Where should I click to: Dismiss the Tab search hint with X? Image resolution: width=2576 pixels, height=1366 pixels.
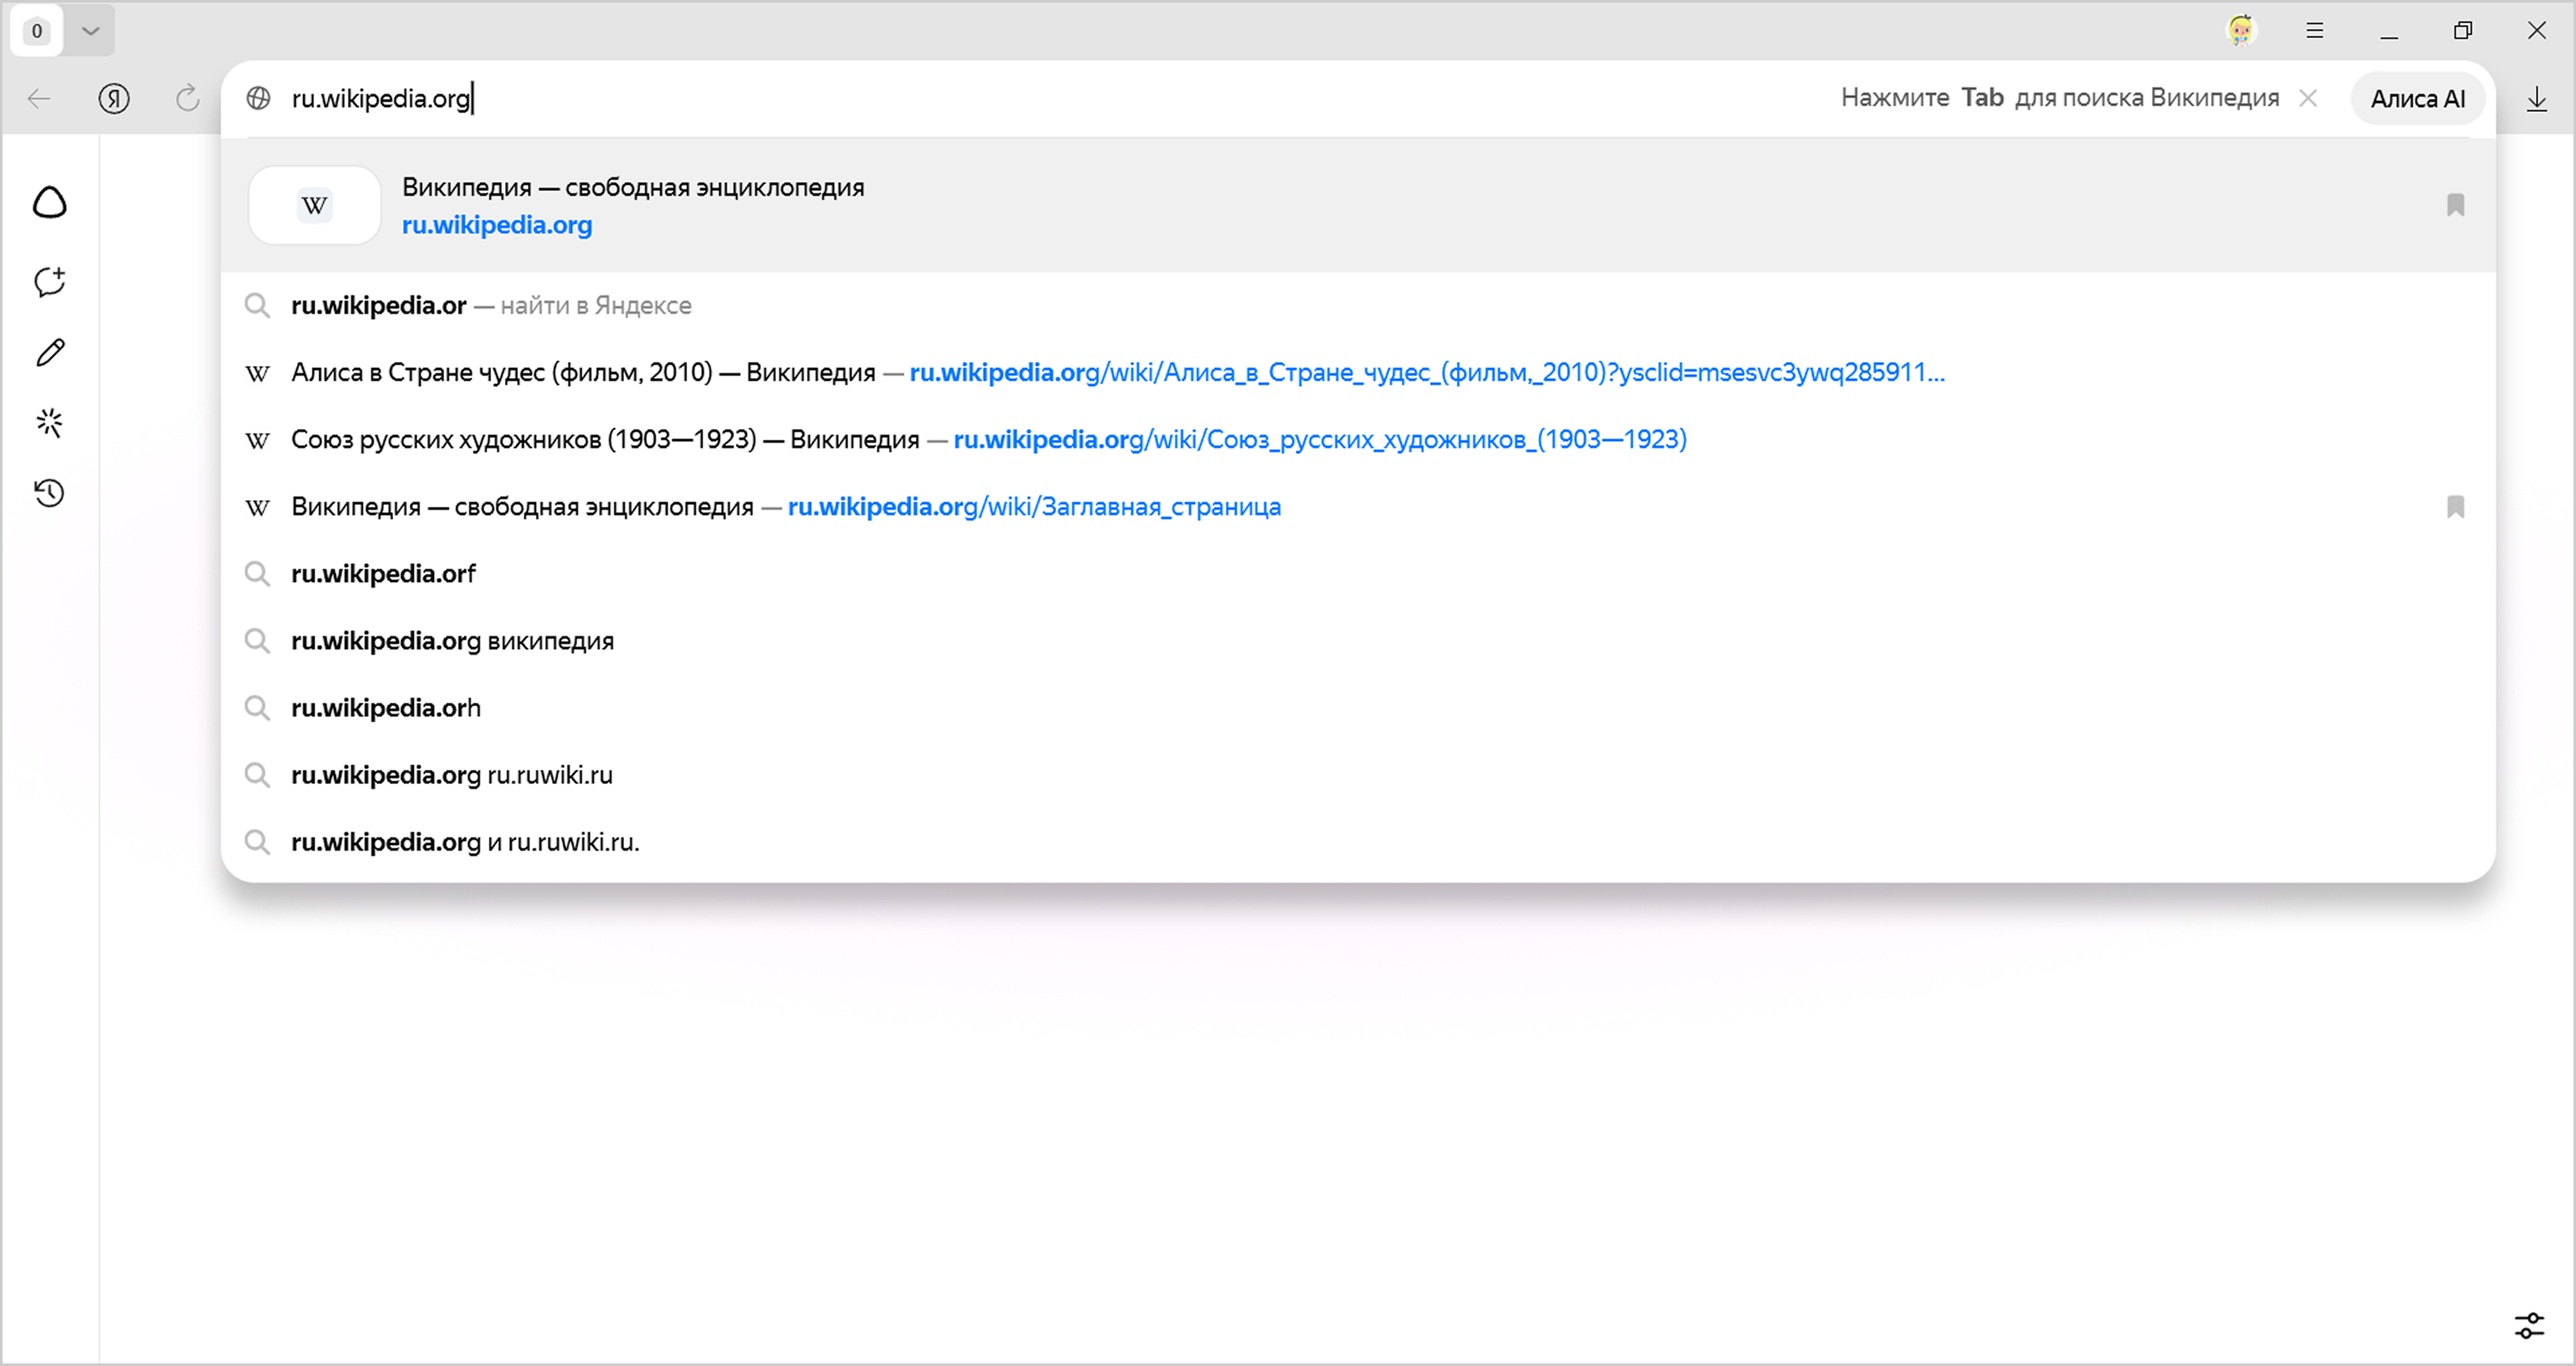tap(2308, 98)
